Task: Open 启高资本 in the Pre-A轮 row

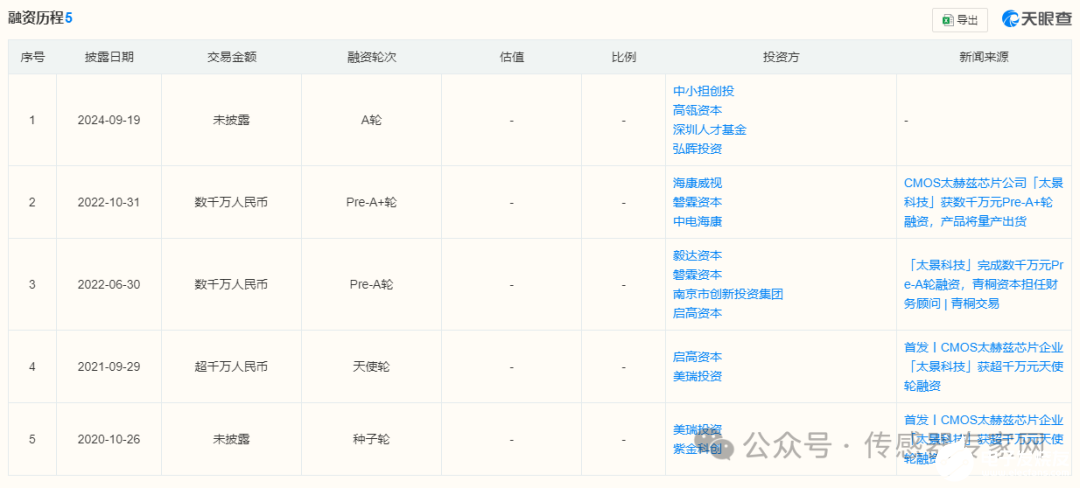Action: click(697, 313)
